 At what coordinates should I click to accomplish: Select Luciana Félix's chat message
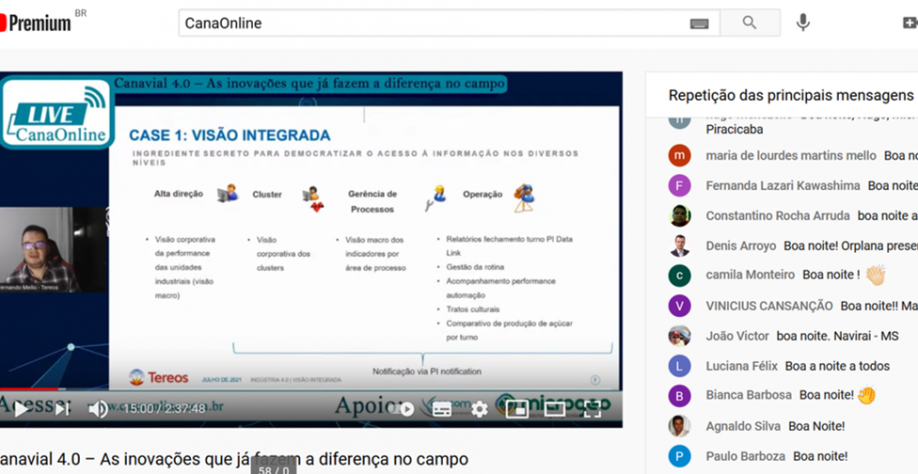[837, 366]
